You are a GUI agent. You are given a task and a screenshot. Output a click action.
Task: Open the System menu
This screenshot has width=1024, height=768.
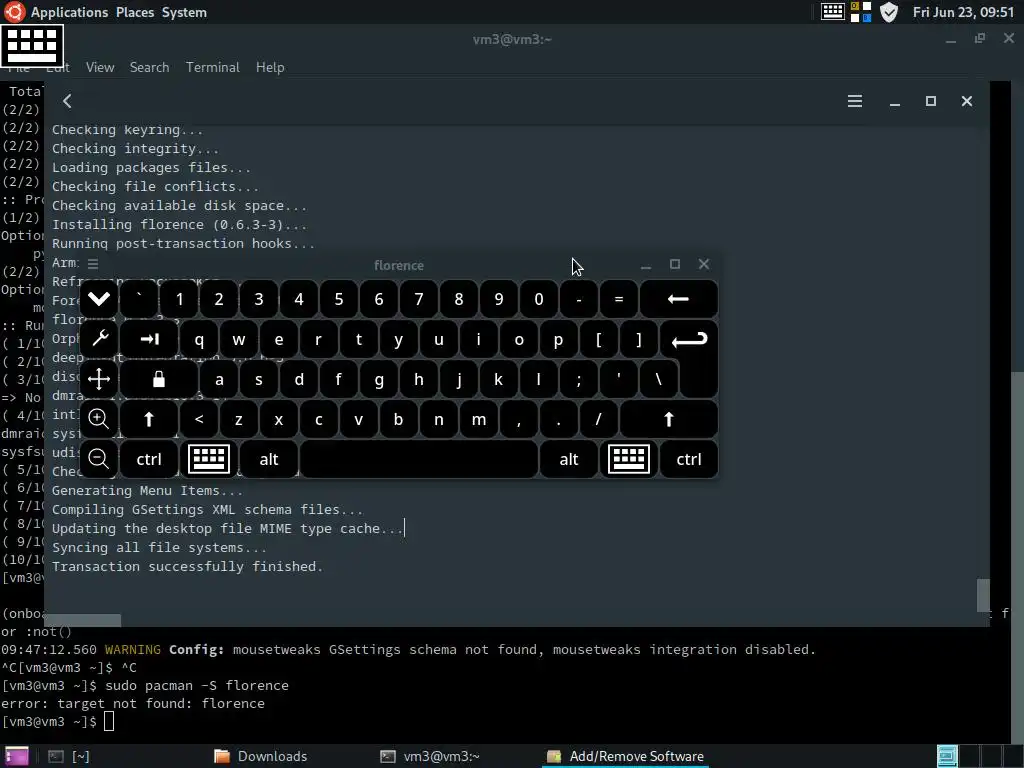(x=184, y=12)
